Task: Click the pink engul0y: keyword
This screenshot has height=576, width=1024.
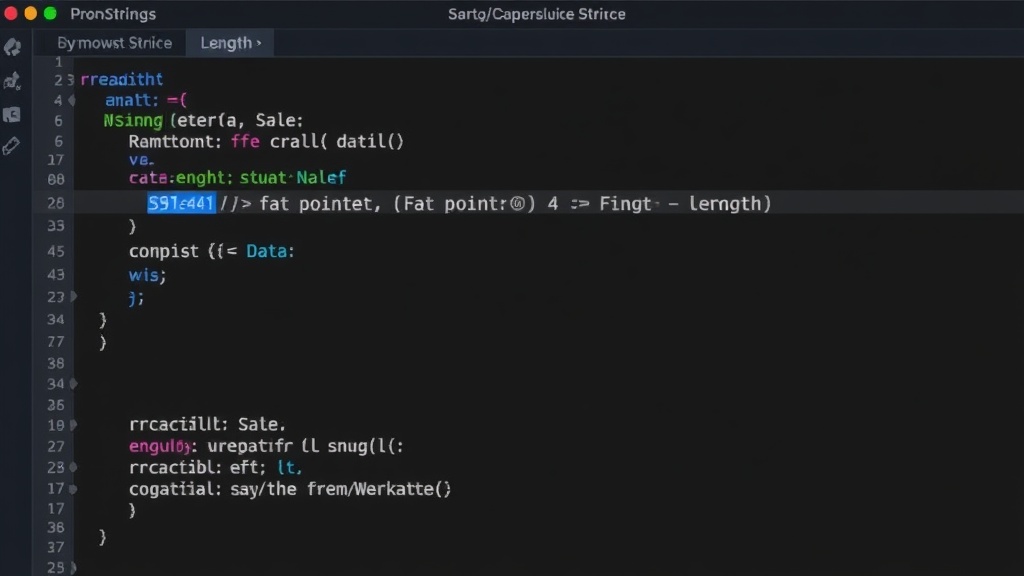Action: point(163,447)
